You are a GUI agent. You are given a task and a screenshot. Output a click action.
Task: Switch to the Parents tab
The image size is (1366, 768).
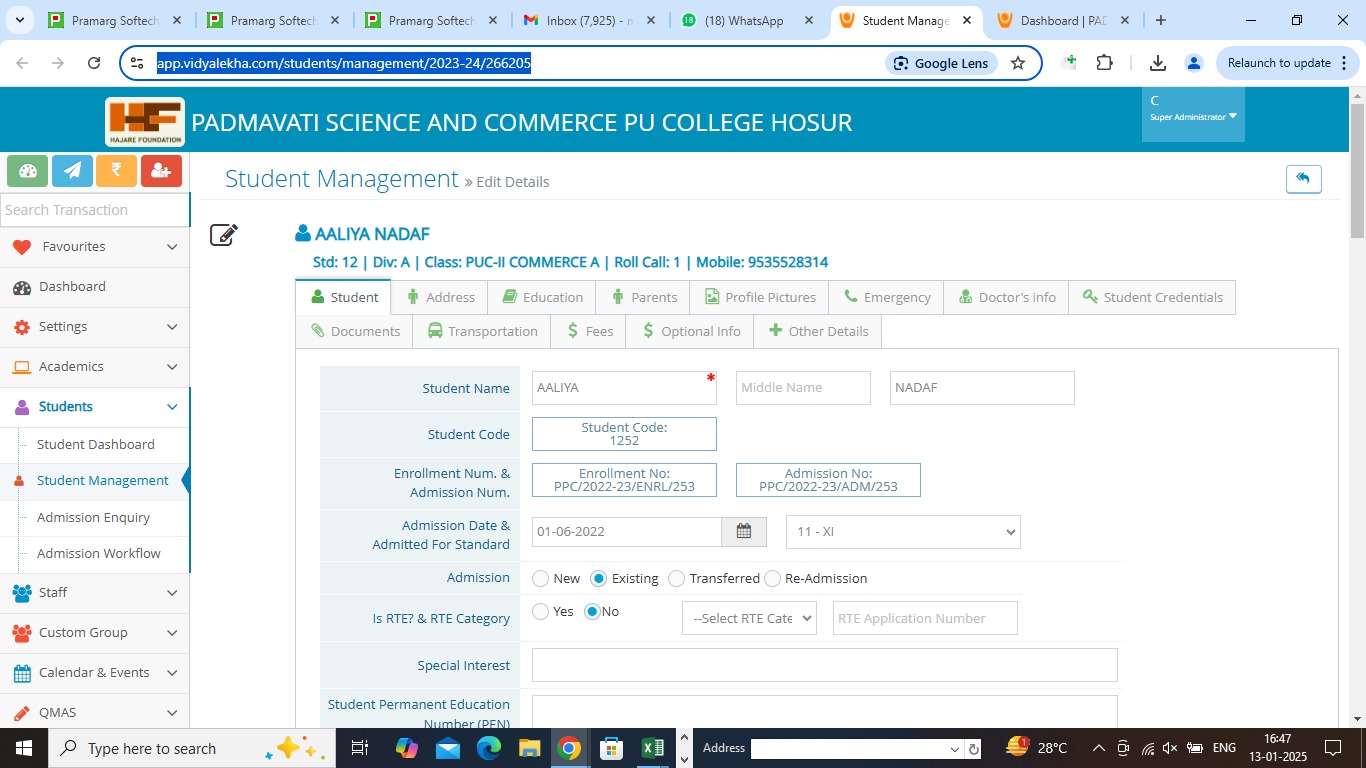pos(644,297)
